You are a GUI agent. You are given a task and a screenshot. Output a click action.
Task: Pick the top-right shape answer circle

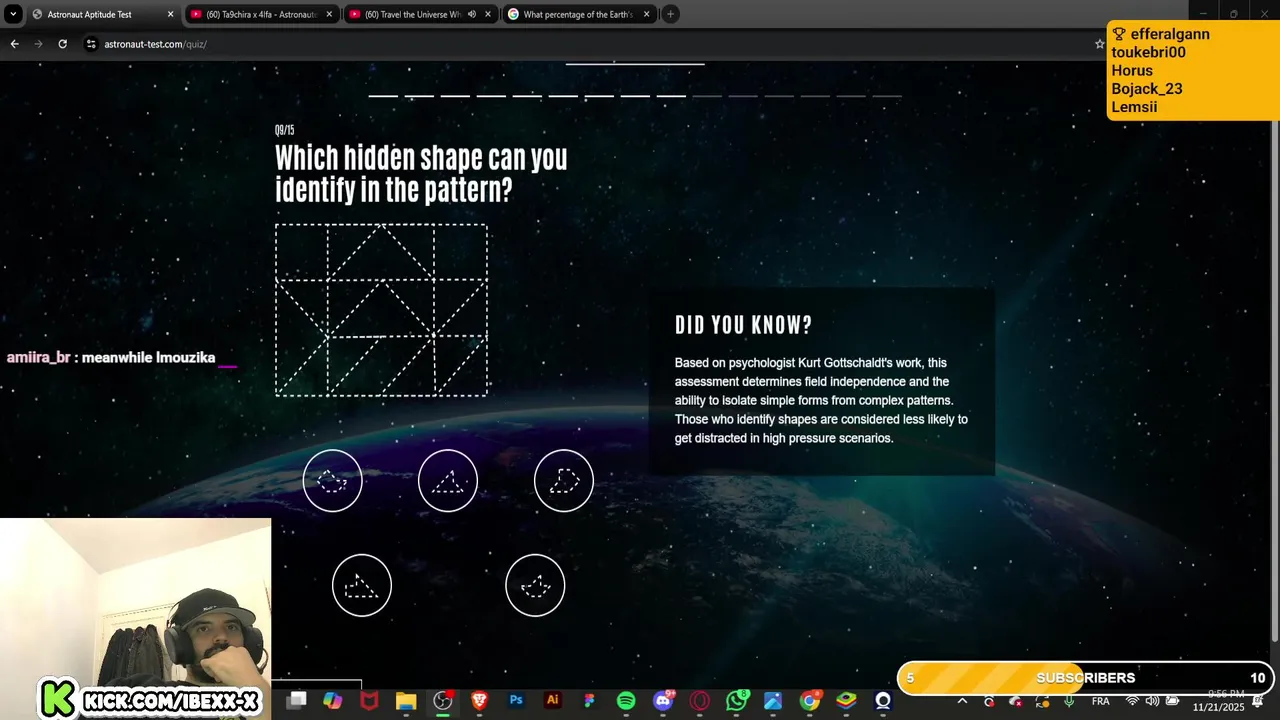564,481
